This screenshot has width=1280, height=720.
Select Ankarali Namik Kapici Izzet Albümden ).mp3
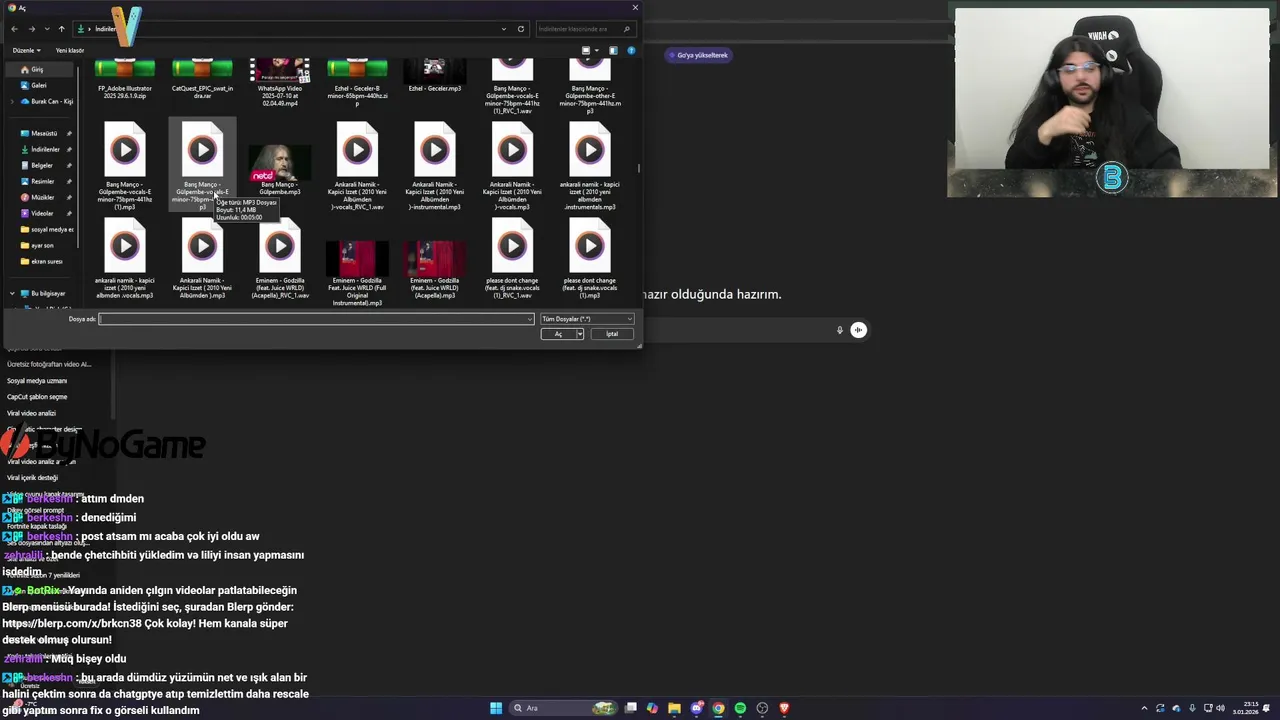(x=202, y=259)
